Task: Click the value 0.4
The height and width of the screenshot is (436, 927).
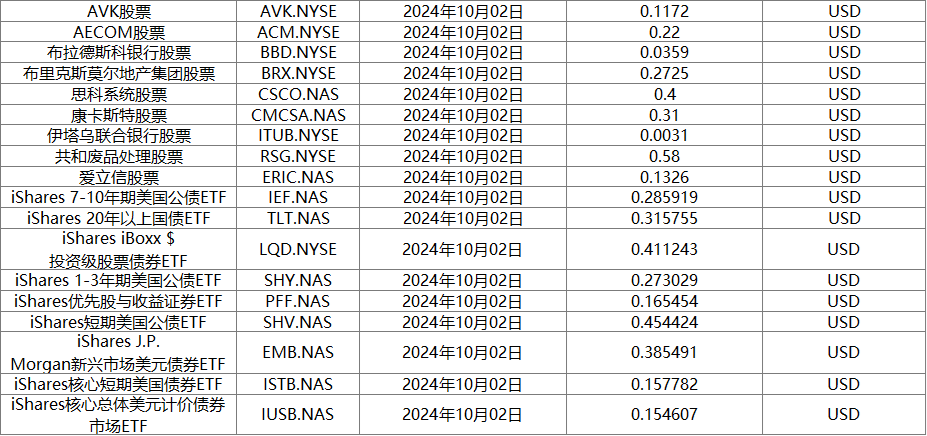Action: 665,94
